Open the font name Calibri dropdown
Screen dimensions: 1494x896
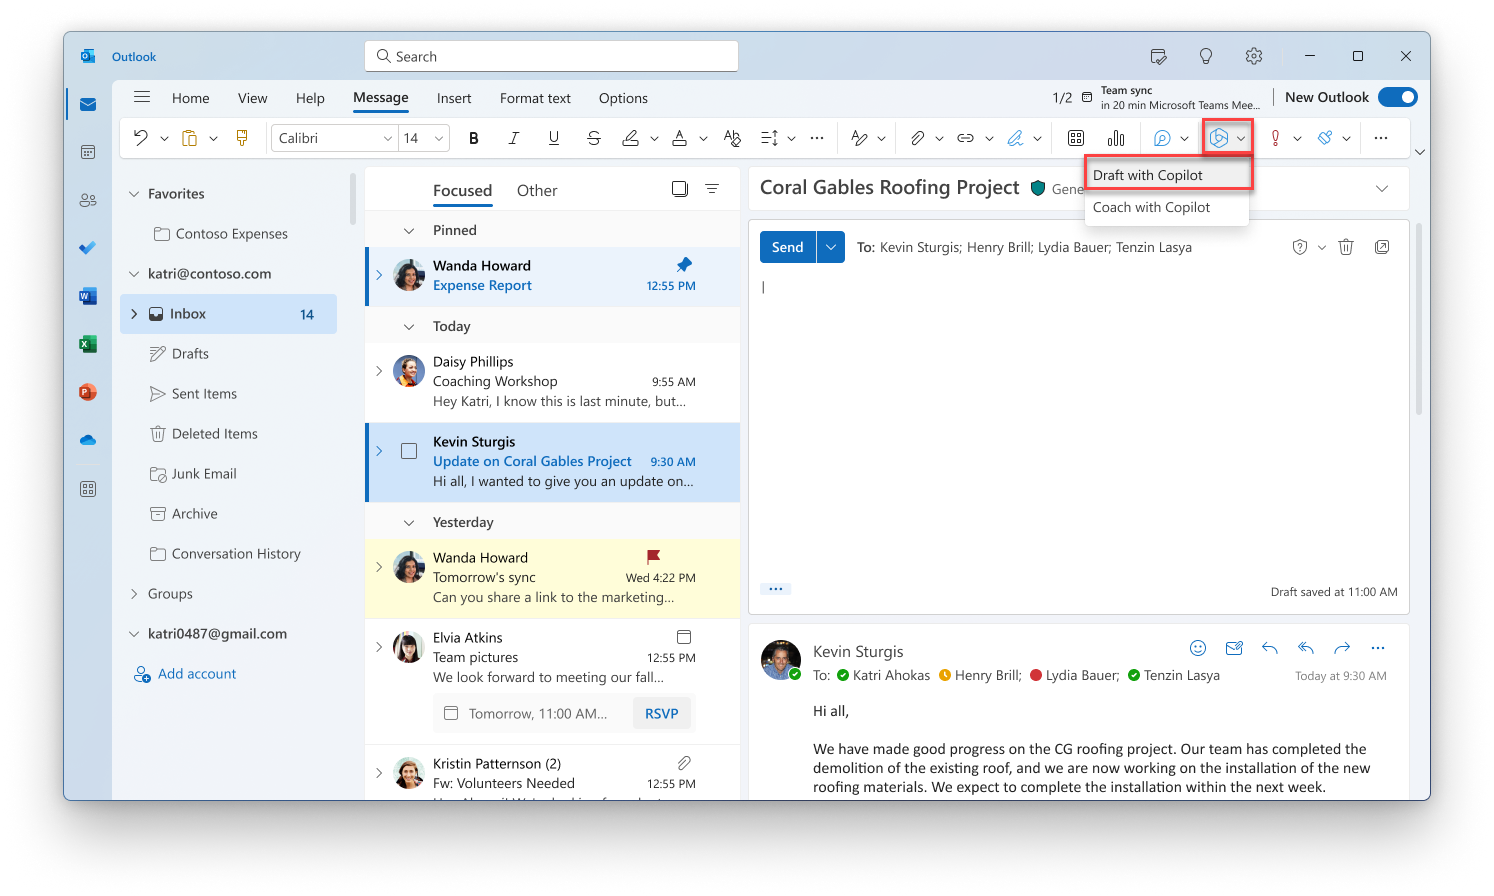click(x=388, y=139)
